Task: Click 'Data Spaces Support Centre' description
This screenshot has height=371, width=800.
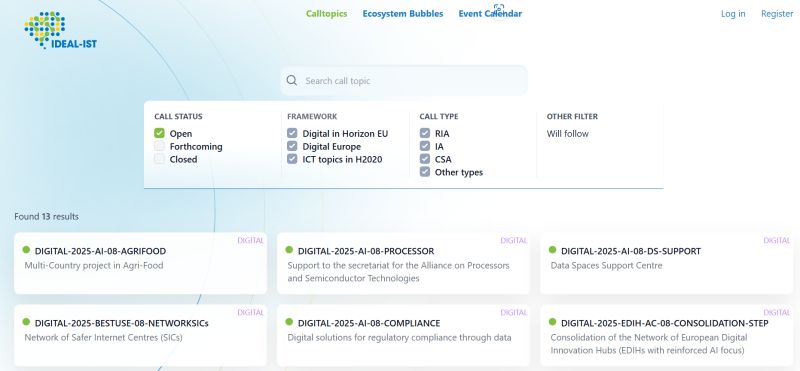Action: coord(607,265)
